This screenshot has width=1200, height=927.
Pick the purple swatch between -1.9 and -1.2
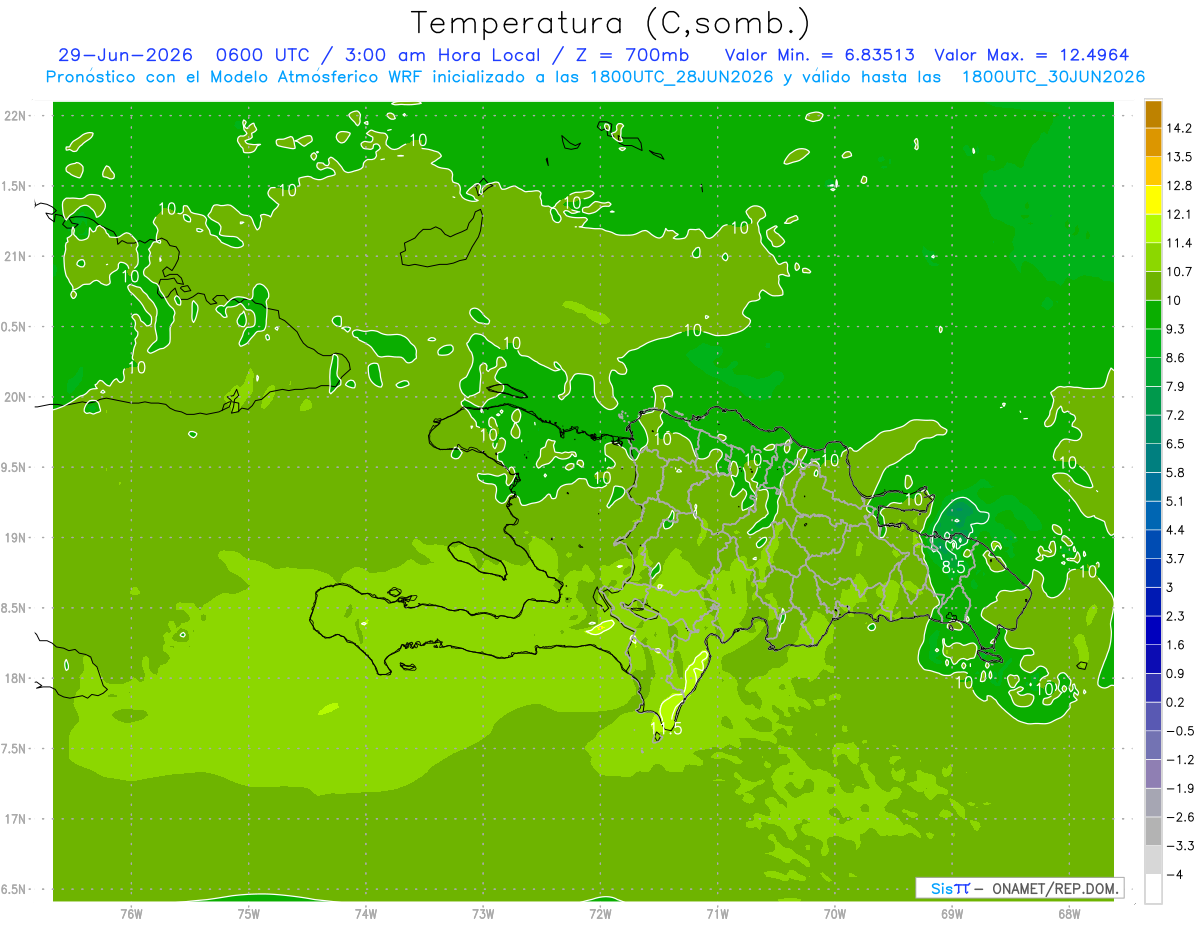tap(1153, 774)
